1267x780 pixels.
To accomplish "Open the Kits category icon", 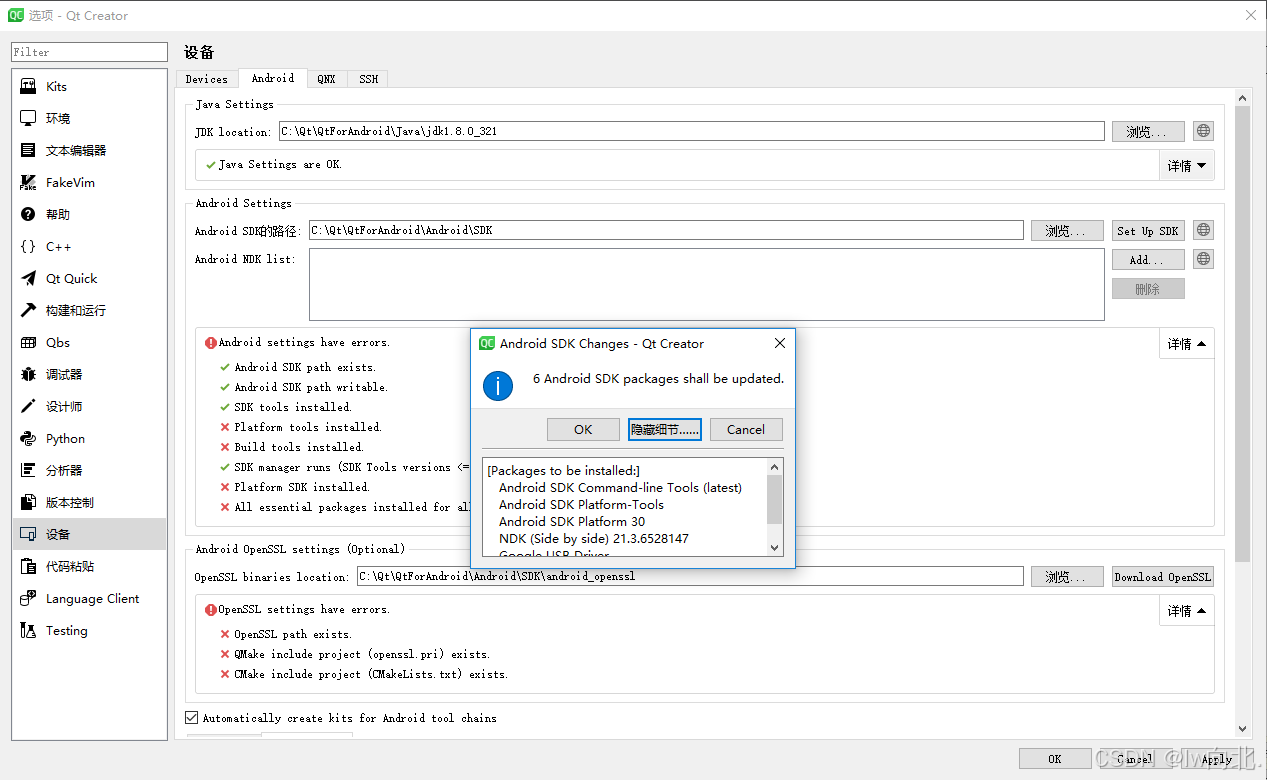I will [x=28, y=87].
